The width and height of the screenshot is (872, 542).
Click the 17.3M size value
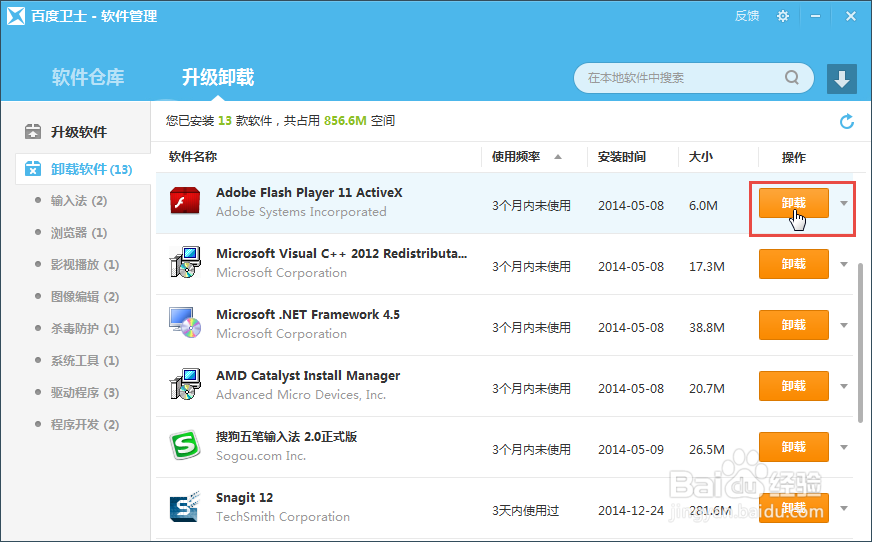(707, 266)
